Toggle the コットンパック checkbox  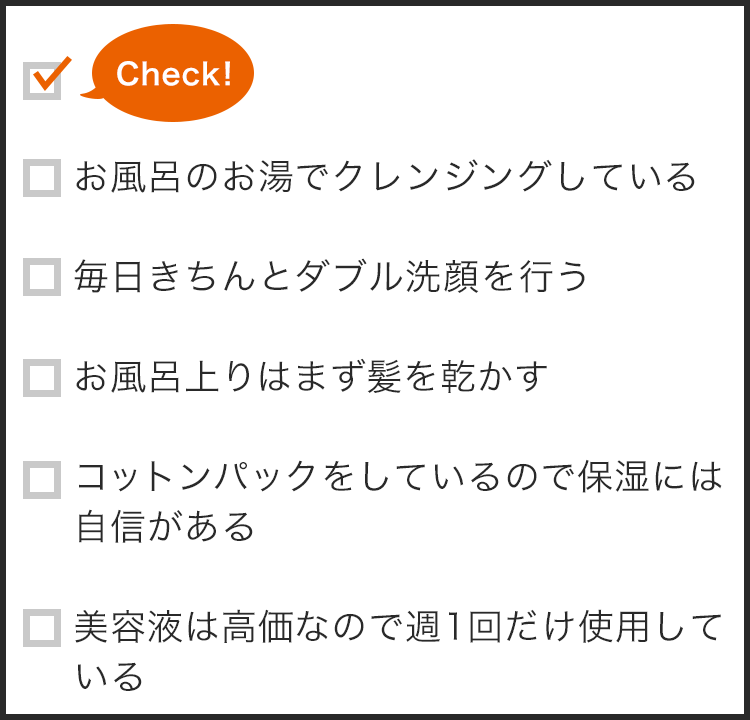coord(42,480)
